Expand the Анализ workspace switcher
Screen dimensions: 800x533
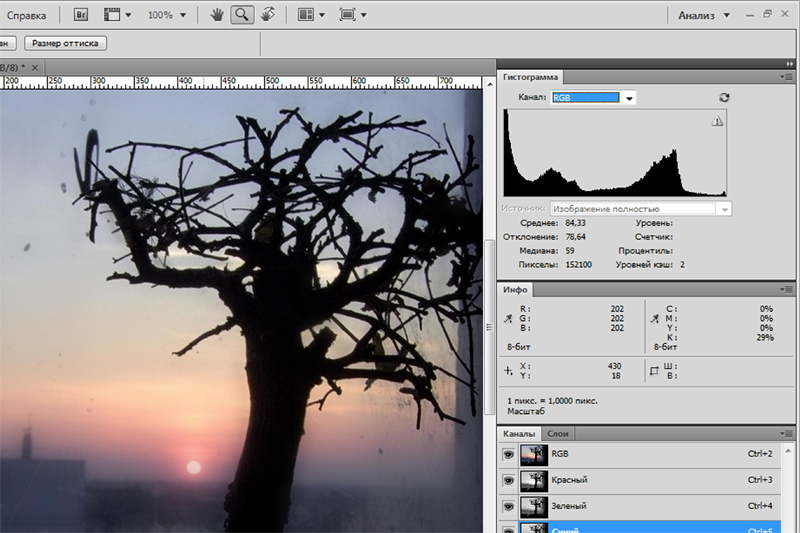[x=726, y=16]
